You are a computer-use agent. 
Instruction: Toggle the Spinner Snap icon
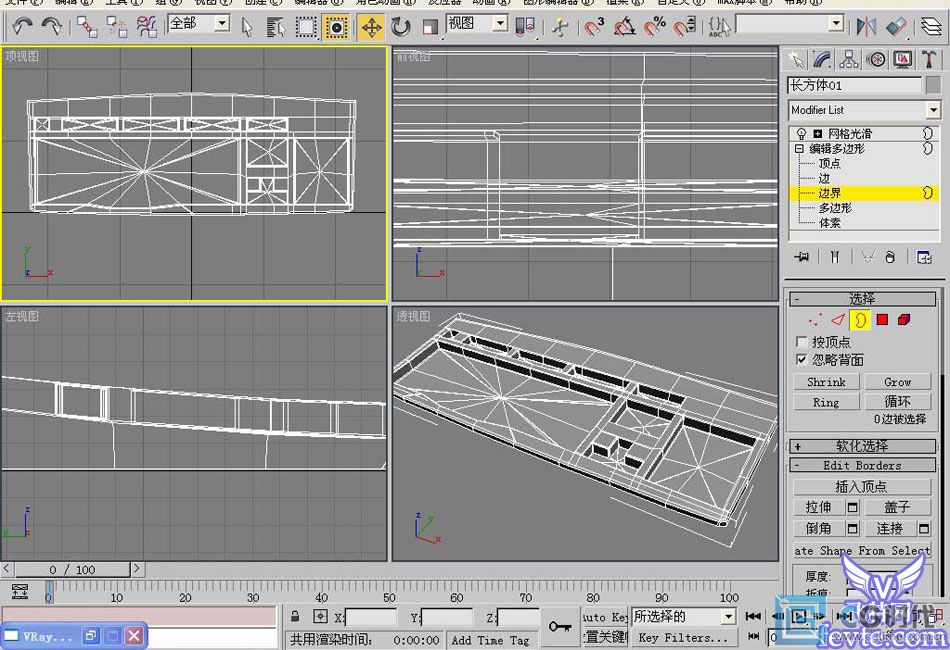click(685, 27)
